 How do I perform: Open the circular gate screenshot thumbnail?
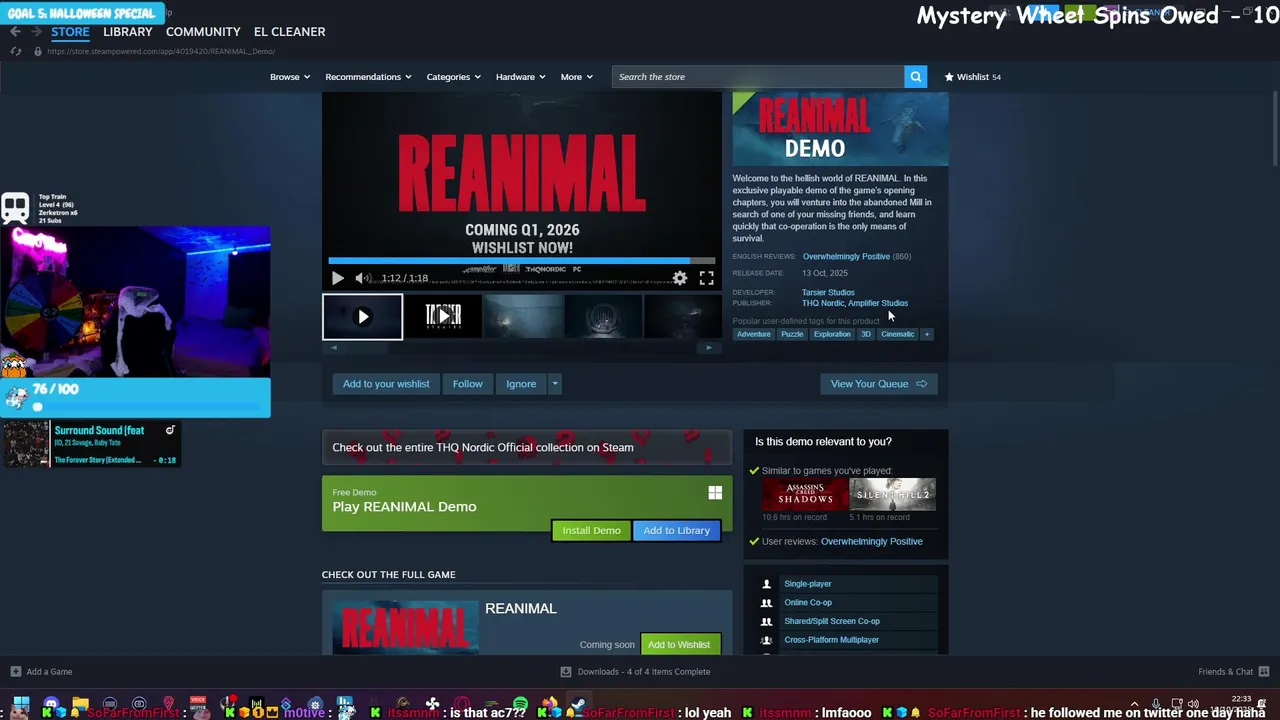click(603, 317)
